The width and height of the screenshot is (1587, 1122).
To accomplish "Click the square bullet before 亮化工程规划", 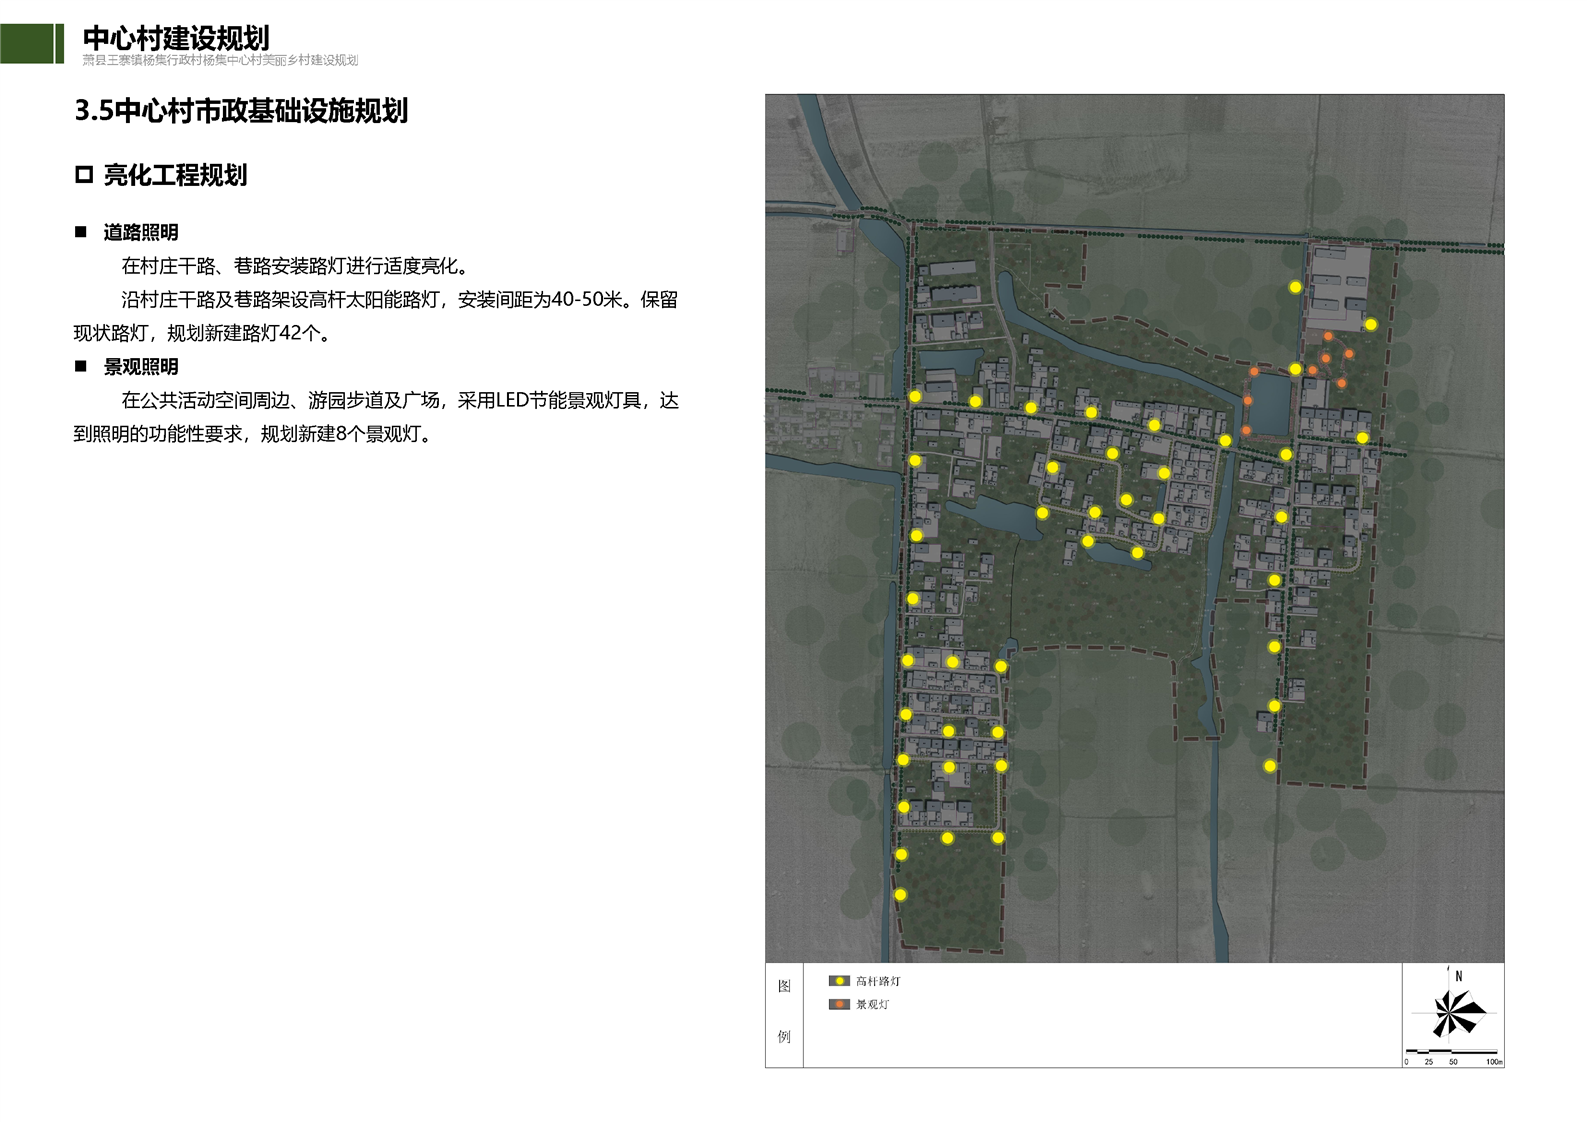I will (x=84, y=175).
